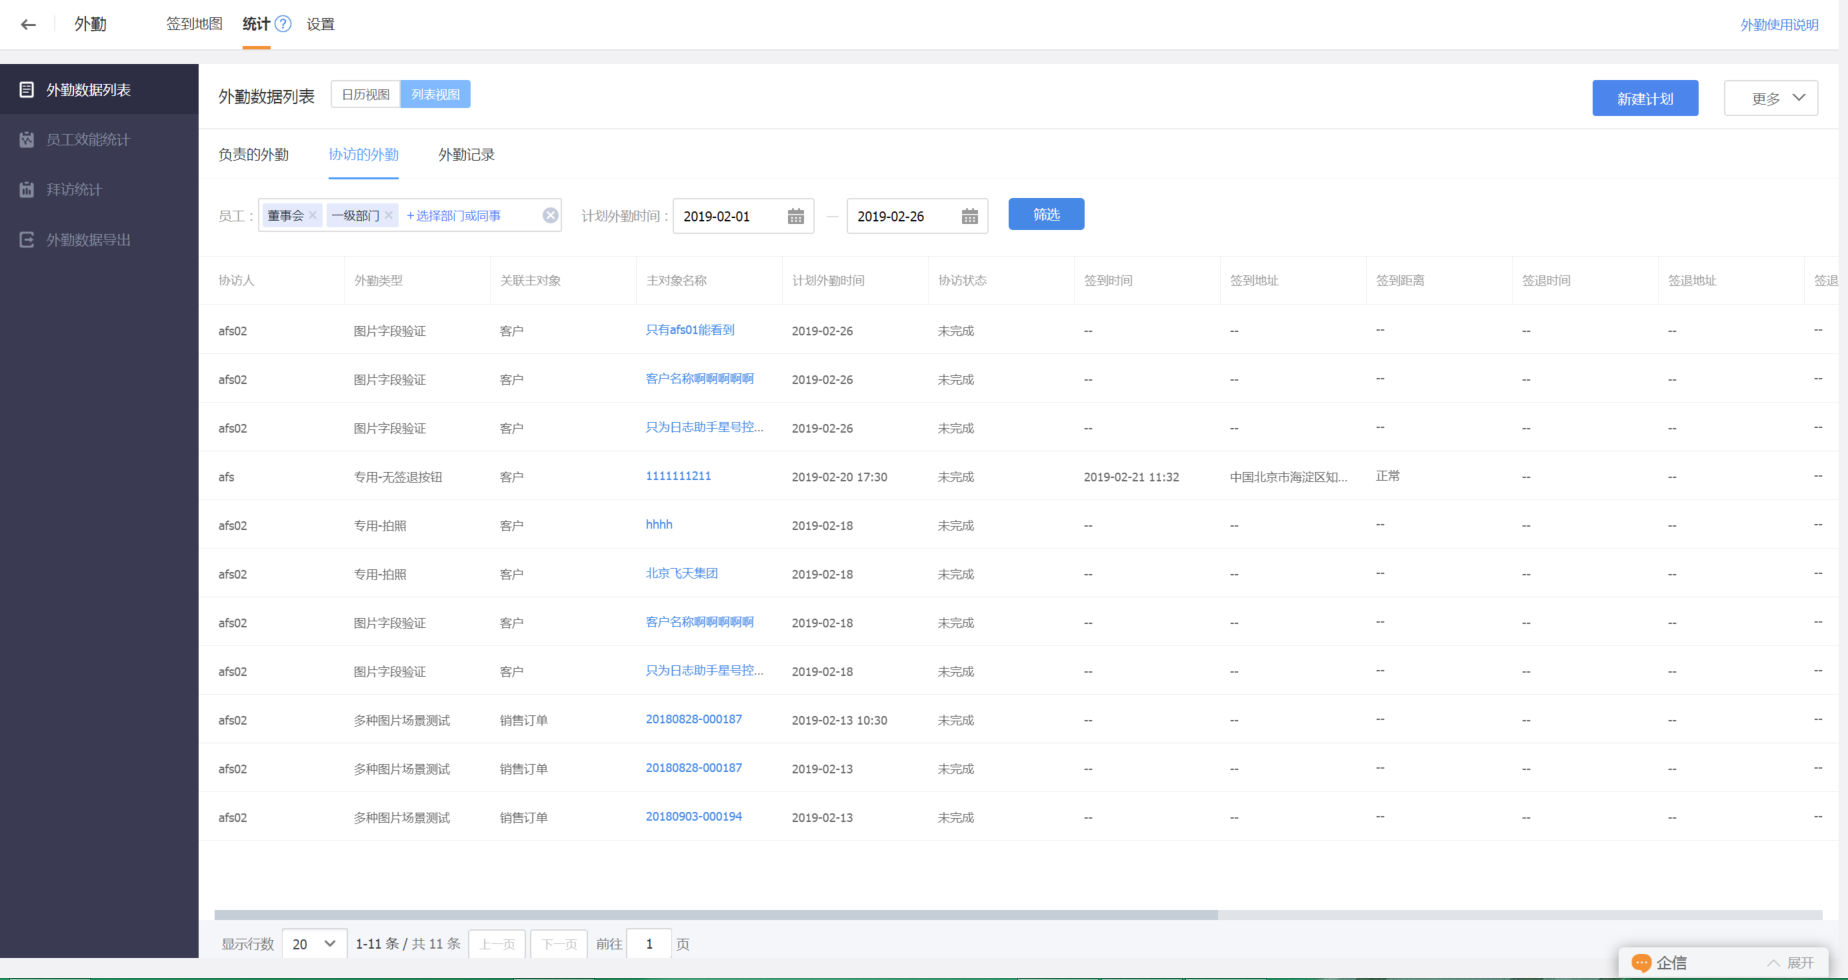Open the start date calendar picker

click(796, 217)
